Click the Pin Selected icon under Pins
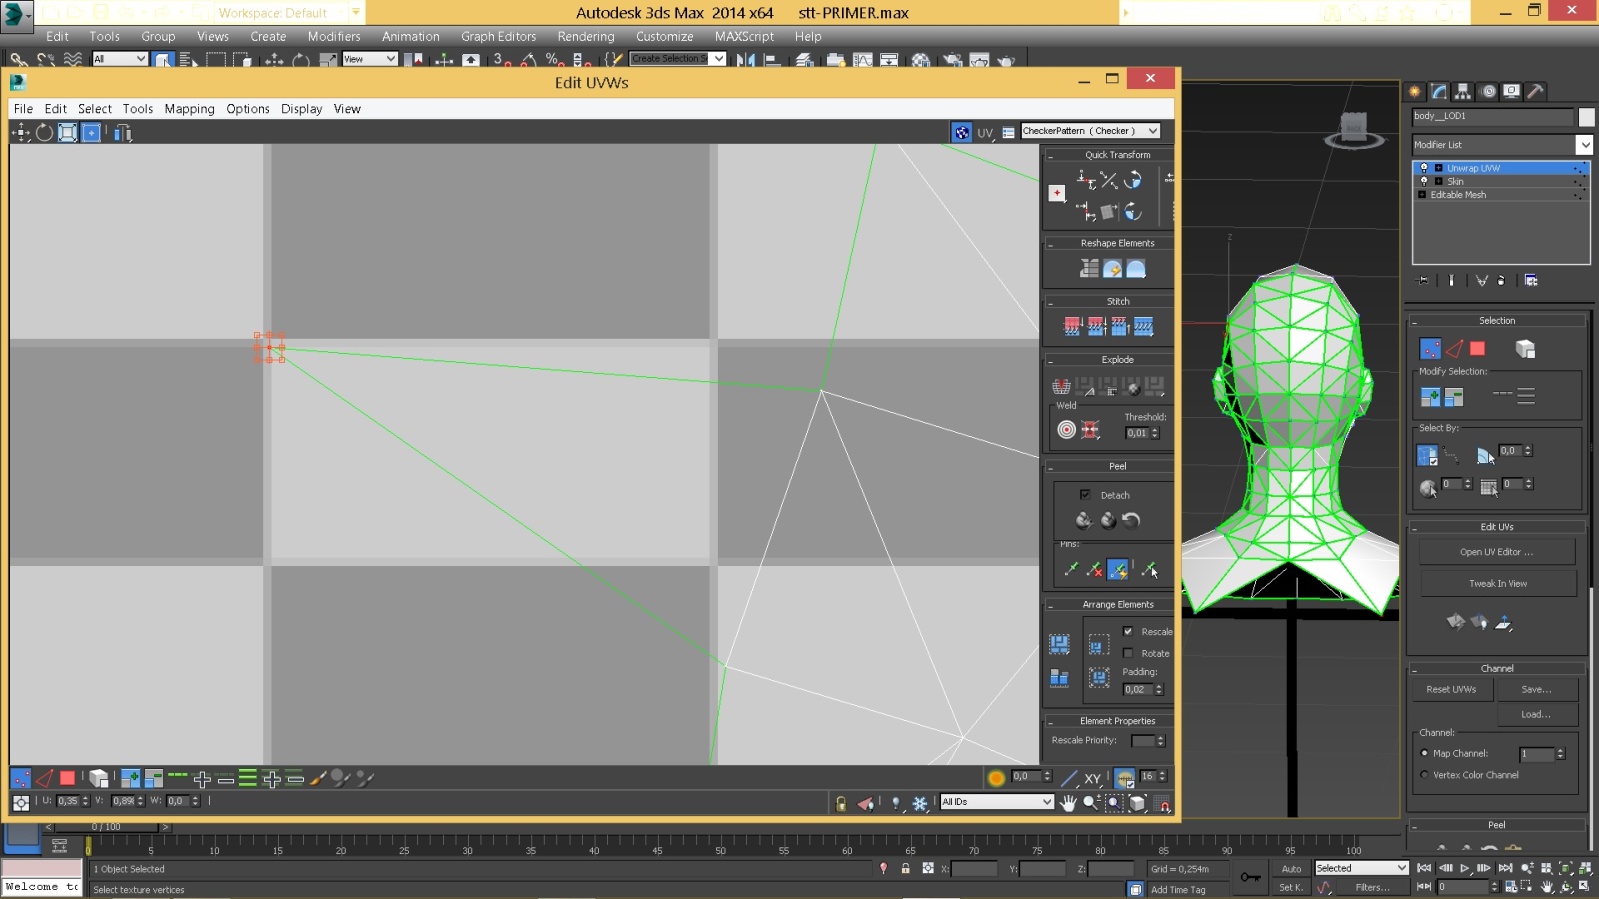Viewport: 1599px width, 899px height. tap(1071, 569)
